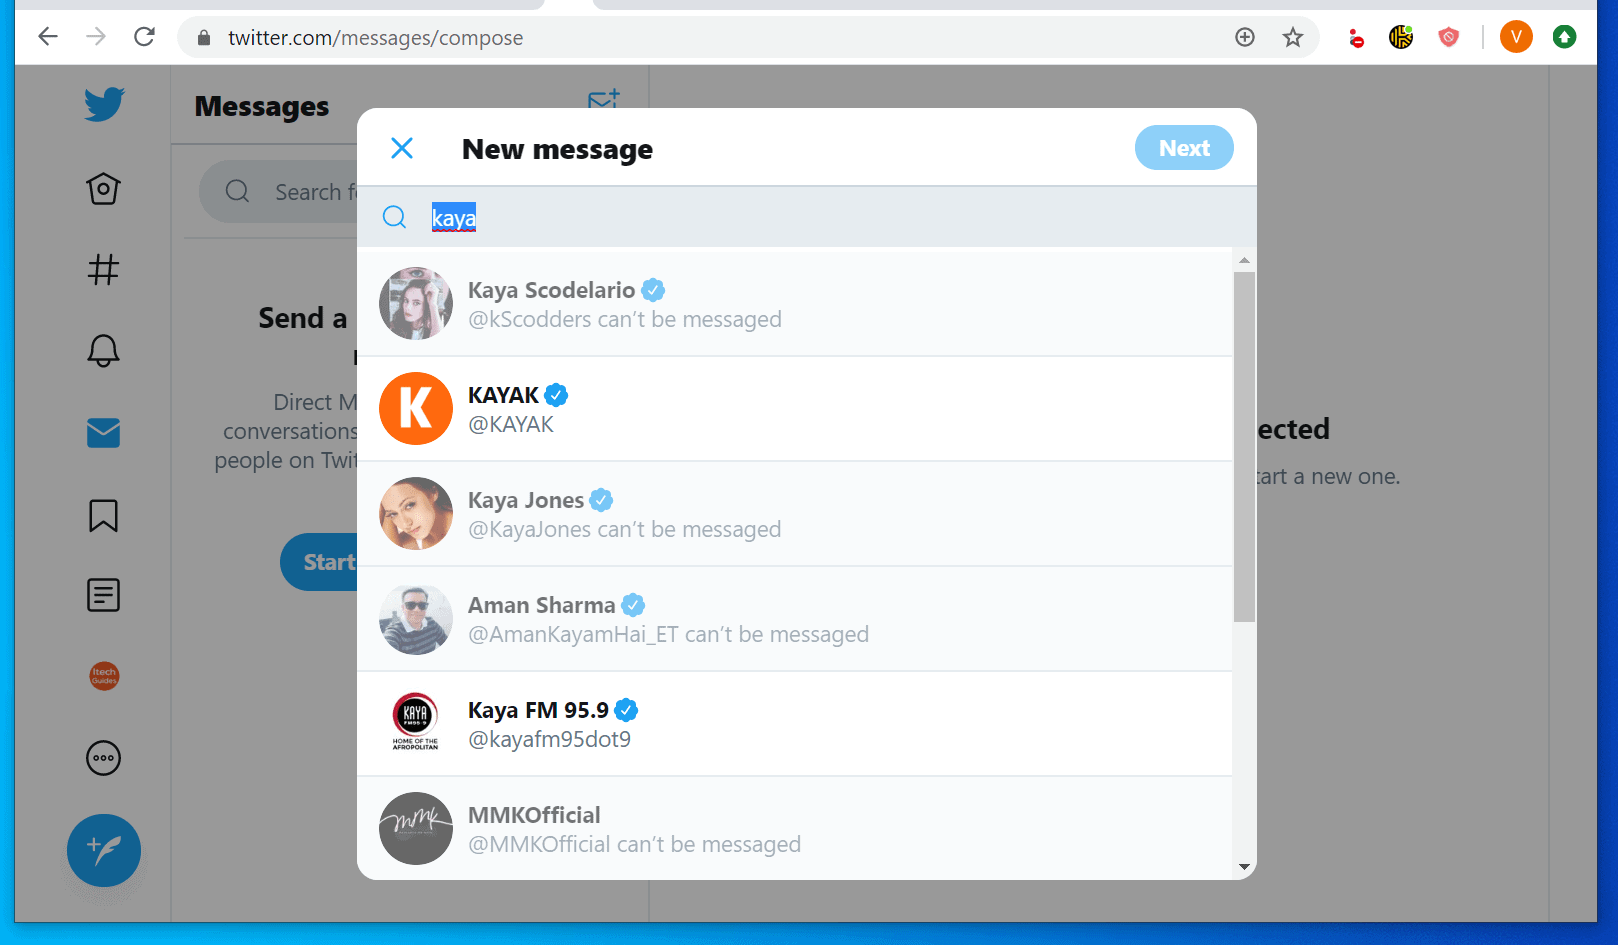Open the More circle menu icon

point(103,758)
